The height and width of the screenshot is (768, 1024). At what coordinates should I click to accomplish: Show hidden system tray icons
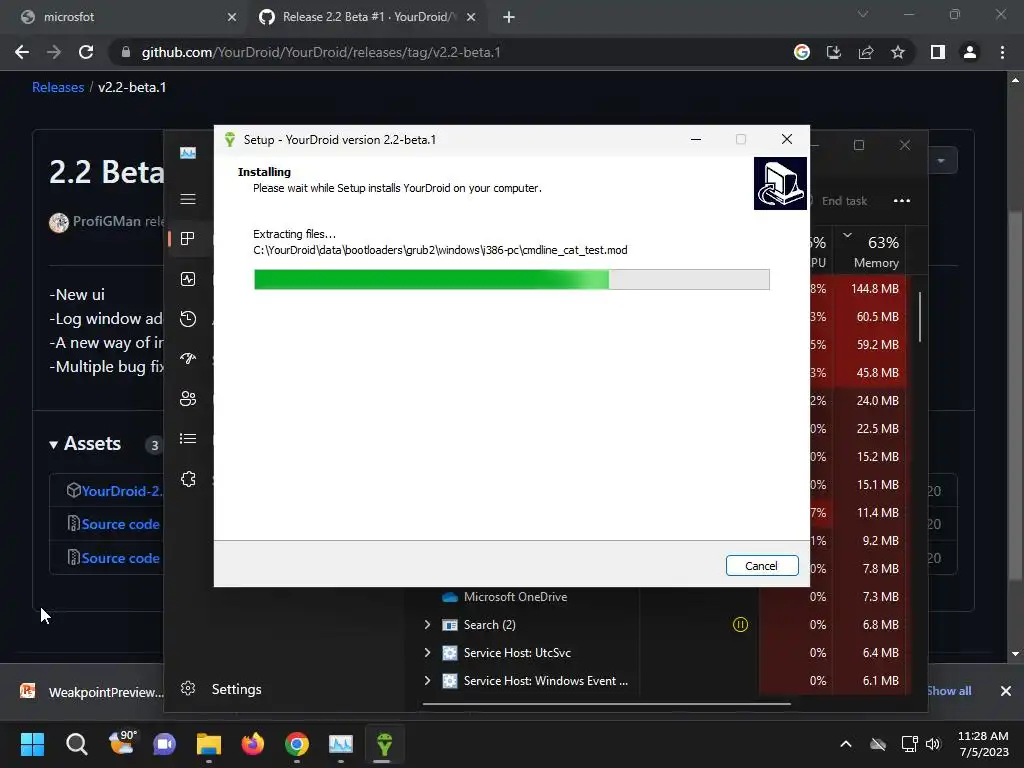coord(846,744)
